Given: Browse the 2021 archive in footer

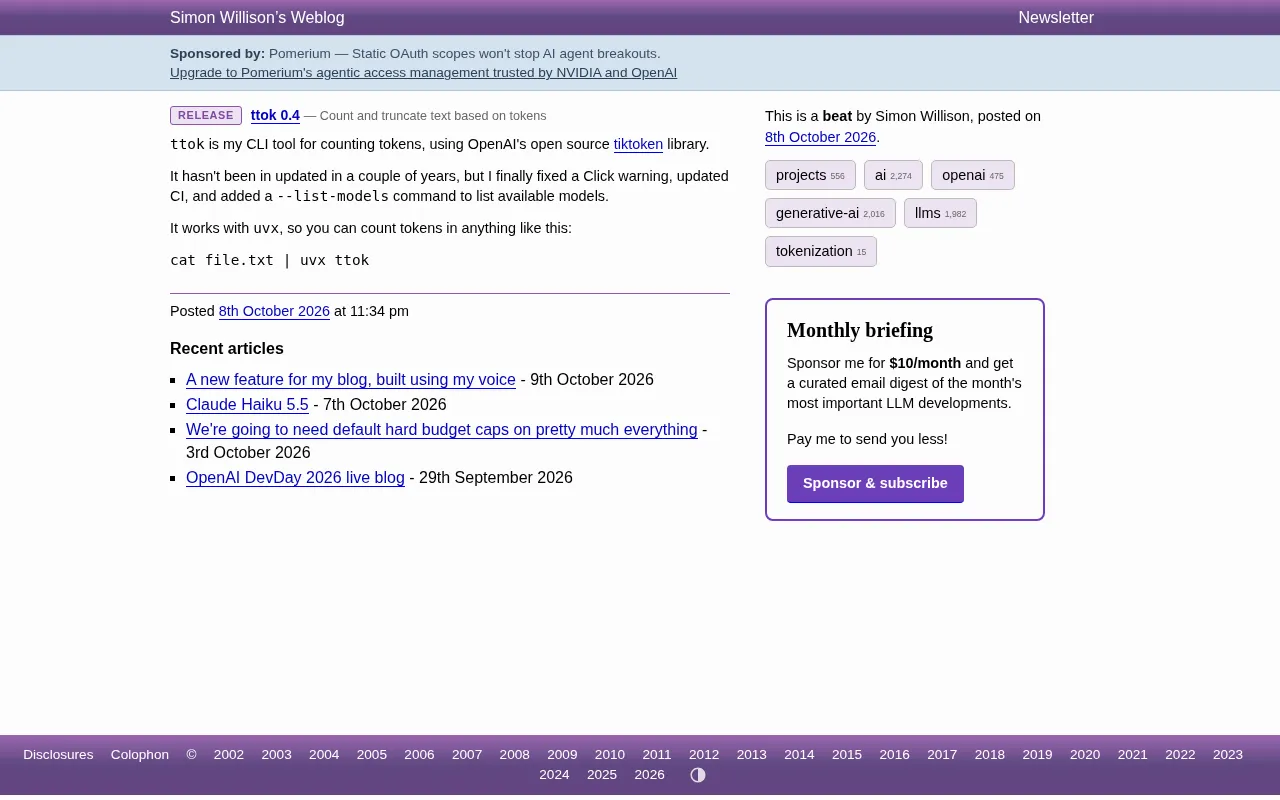Looking at the screenshot, I should 1133,755.
